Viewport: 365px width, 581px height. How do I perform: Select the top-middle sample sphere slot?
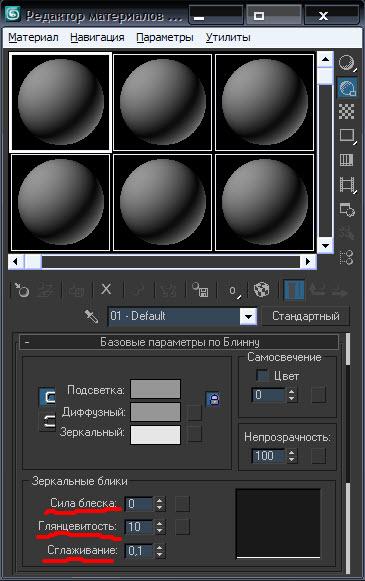click(x=162, y=102)
